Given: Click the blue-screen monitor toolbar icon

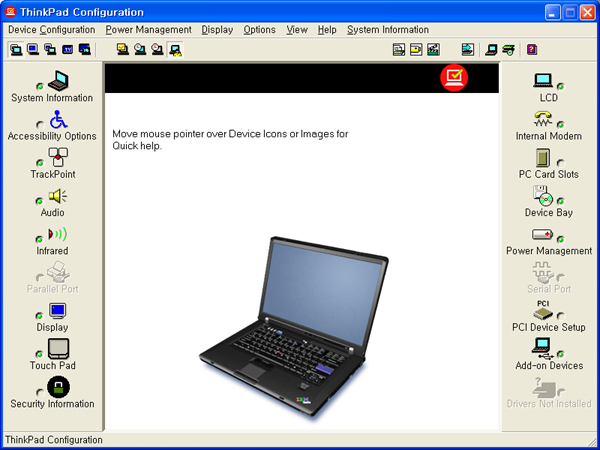Looking at the screenshot, I should point(33,49).
